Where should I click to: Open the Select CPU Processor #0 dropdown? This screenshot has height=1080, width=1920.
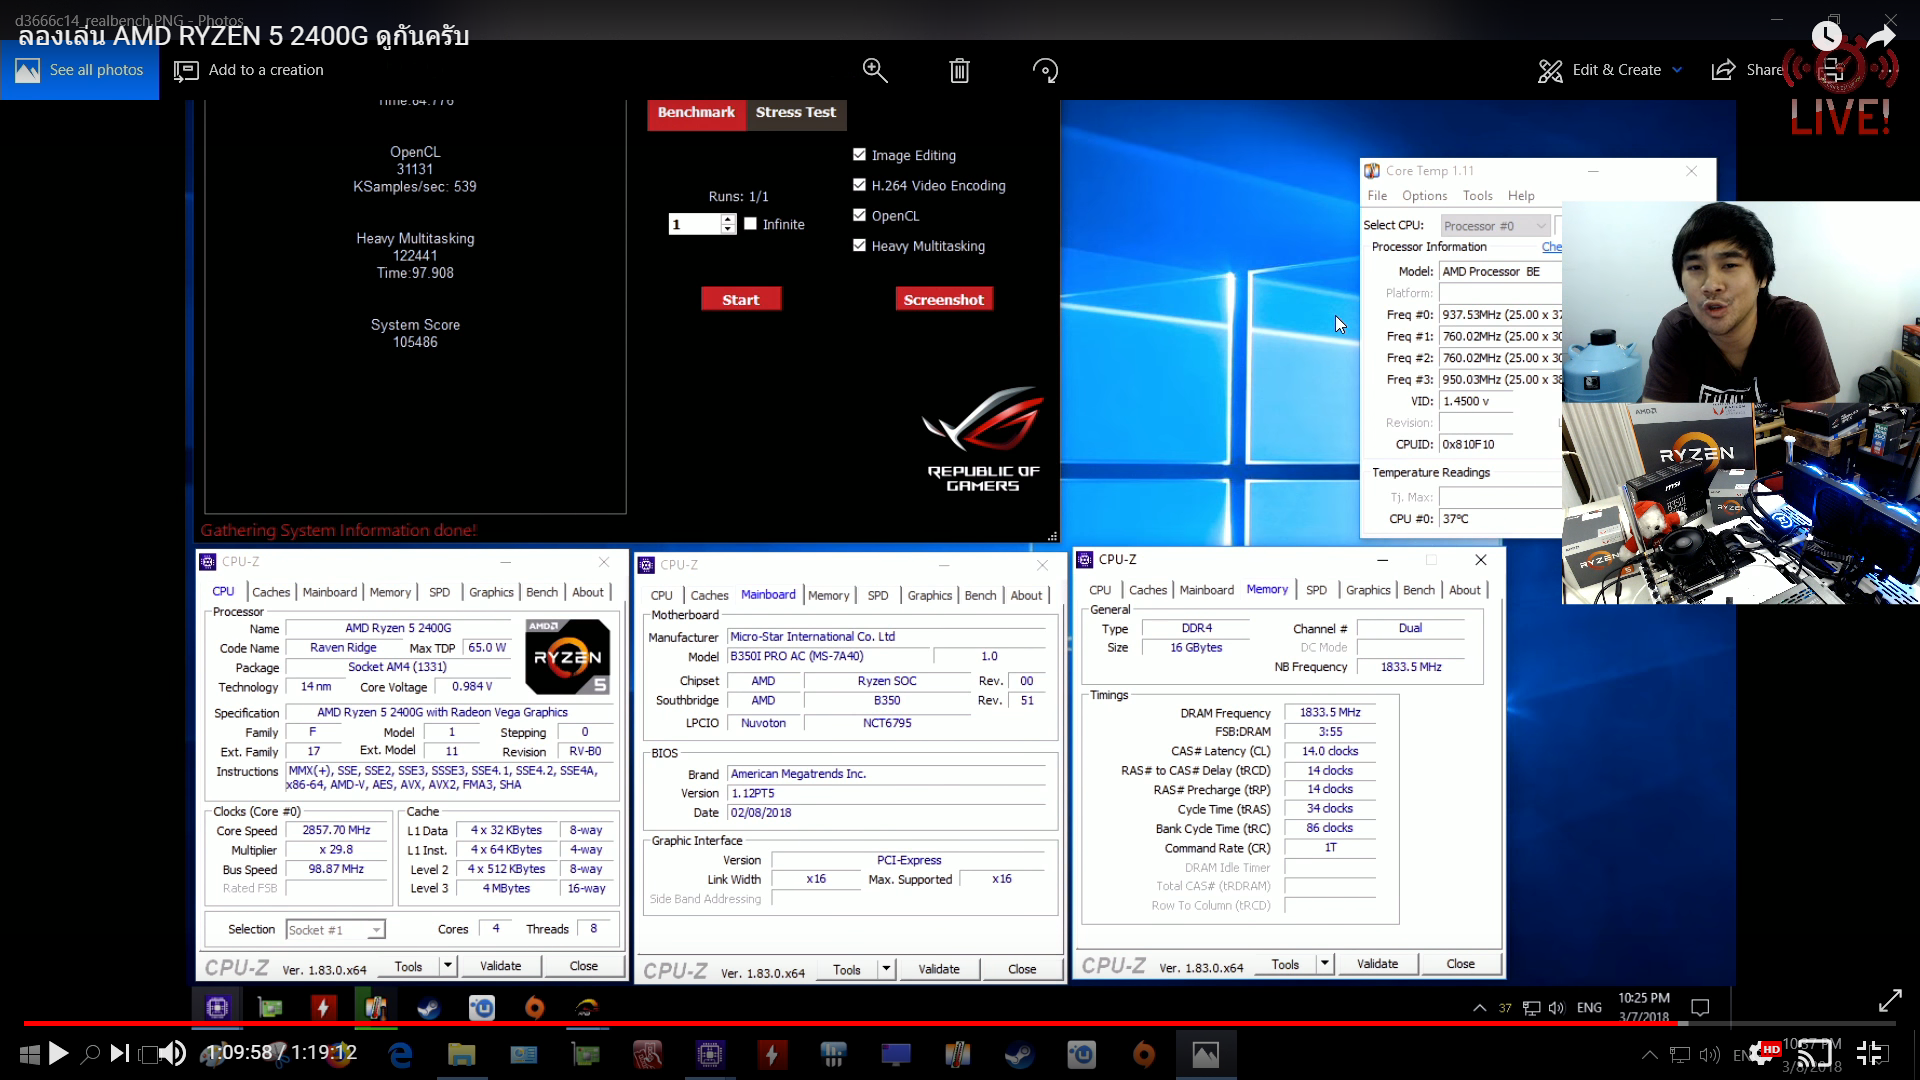tap(1494, 226)
